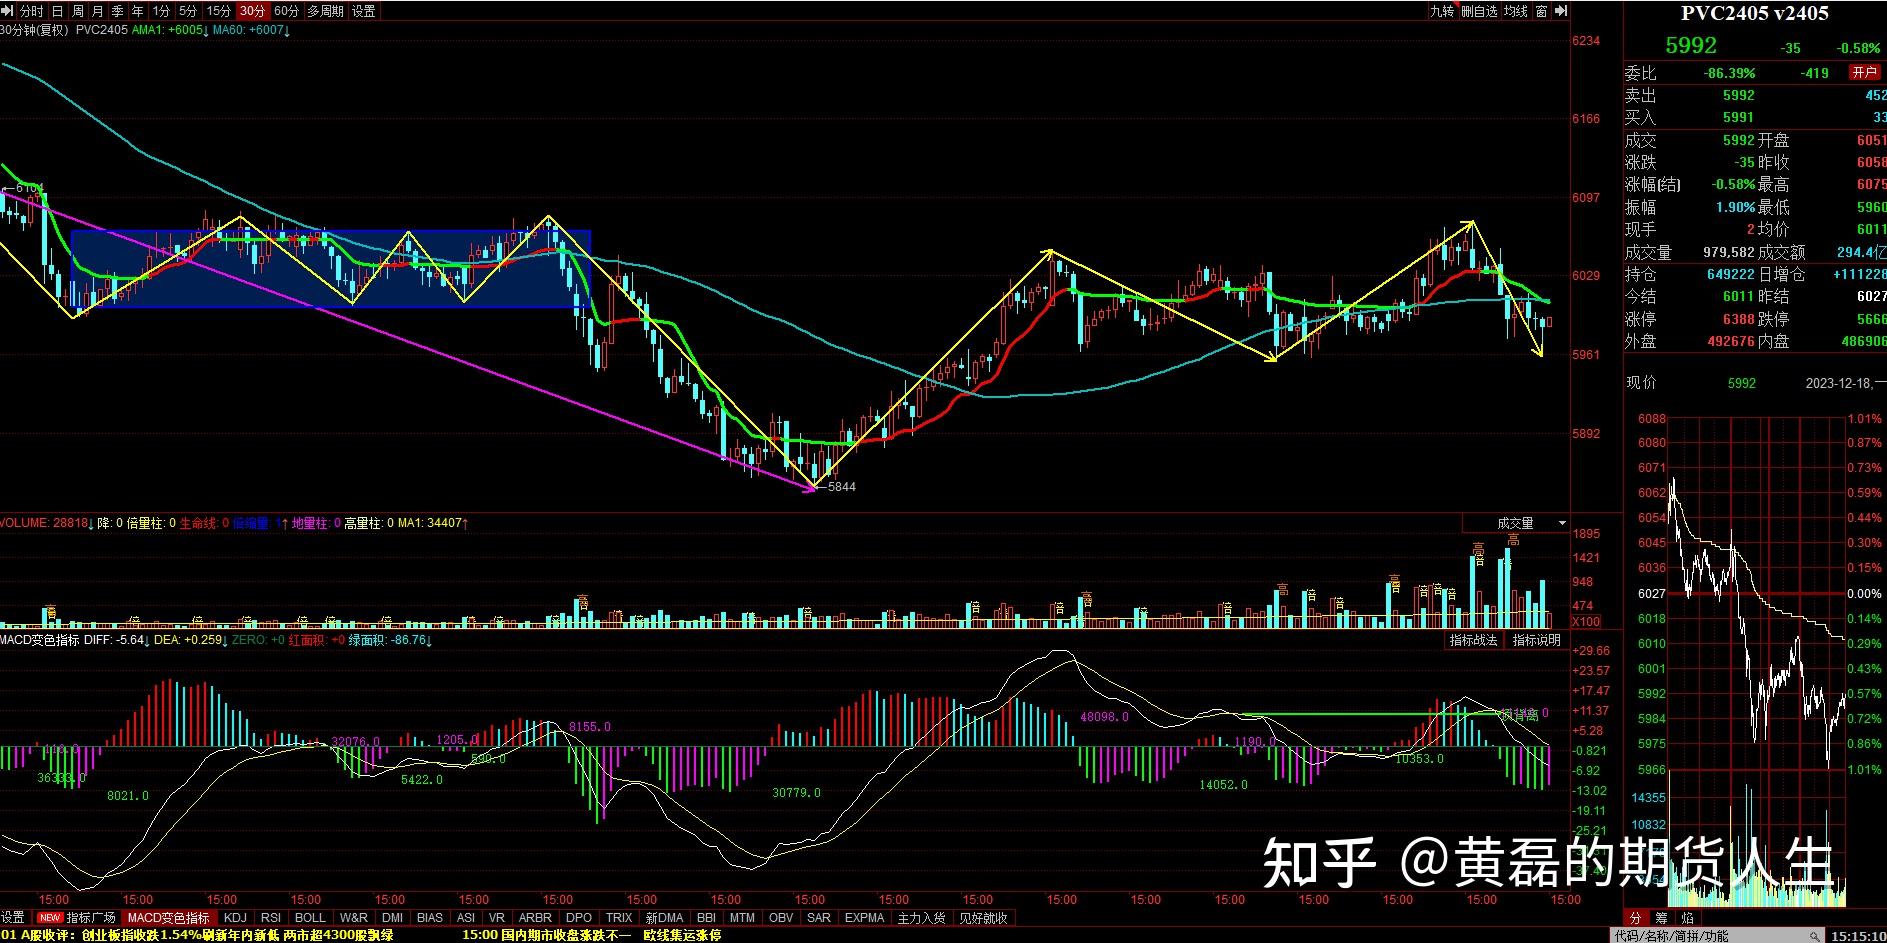The height and width of the screenshot is (943, 1887).
Task: Switch indicator to BBI
Action: point(706,917)
